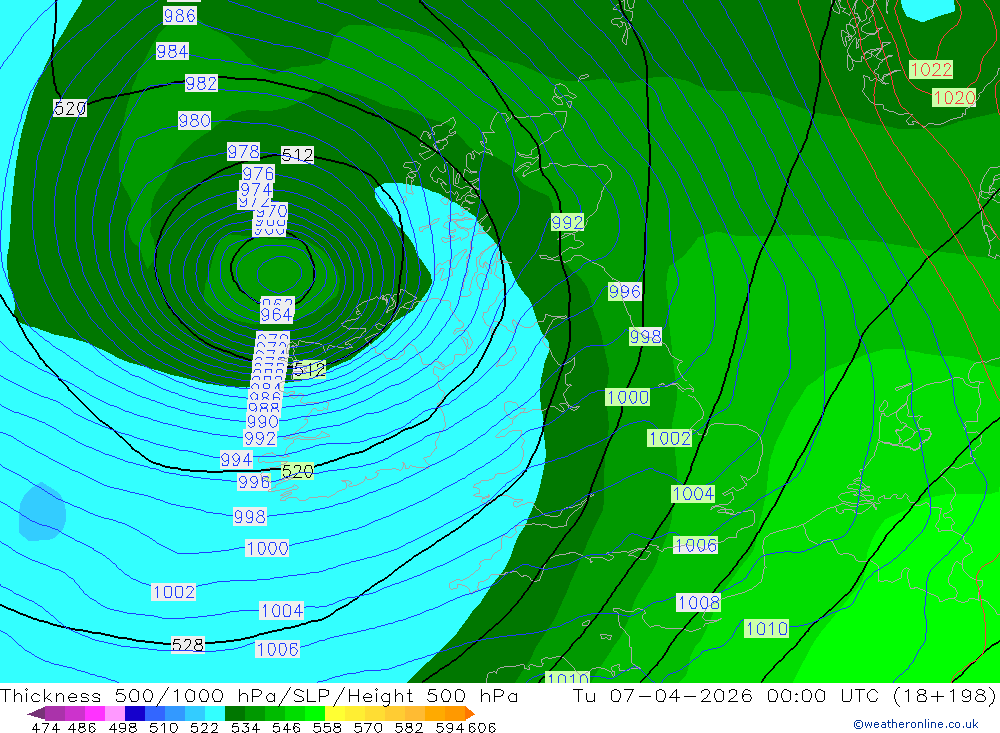Click the legend value '498'
The width and height of the screenshot is (1000, 733).
click(x=123, y=727)
